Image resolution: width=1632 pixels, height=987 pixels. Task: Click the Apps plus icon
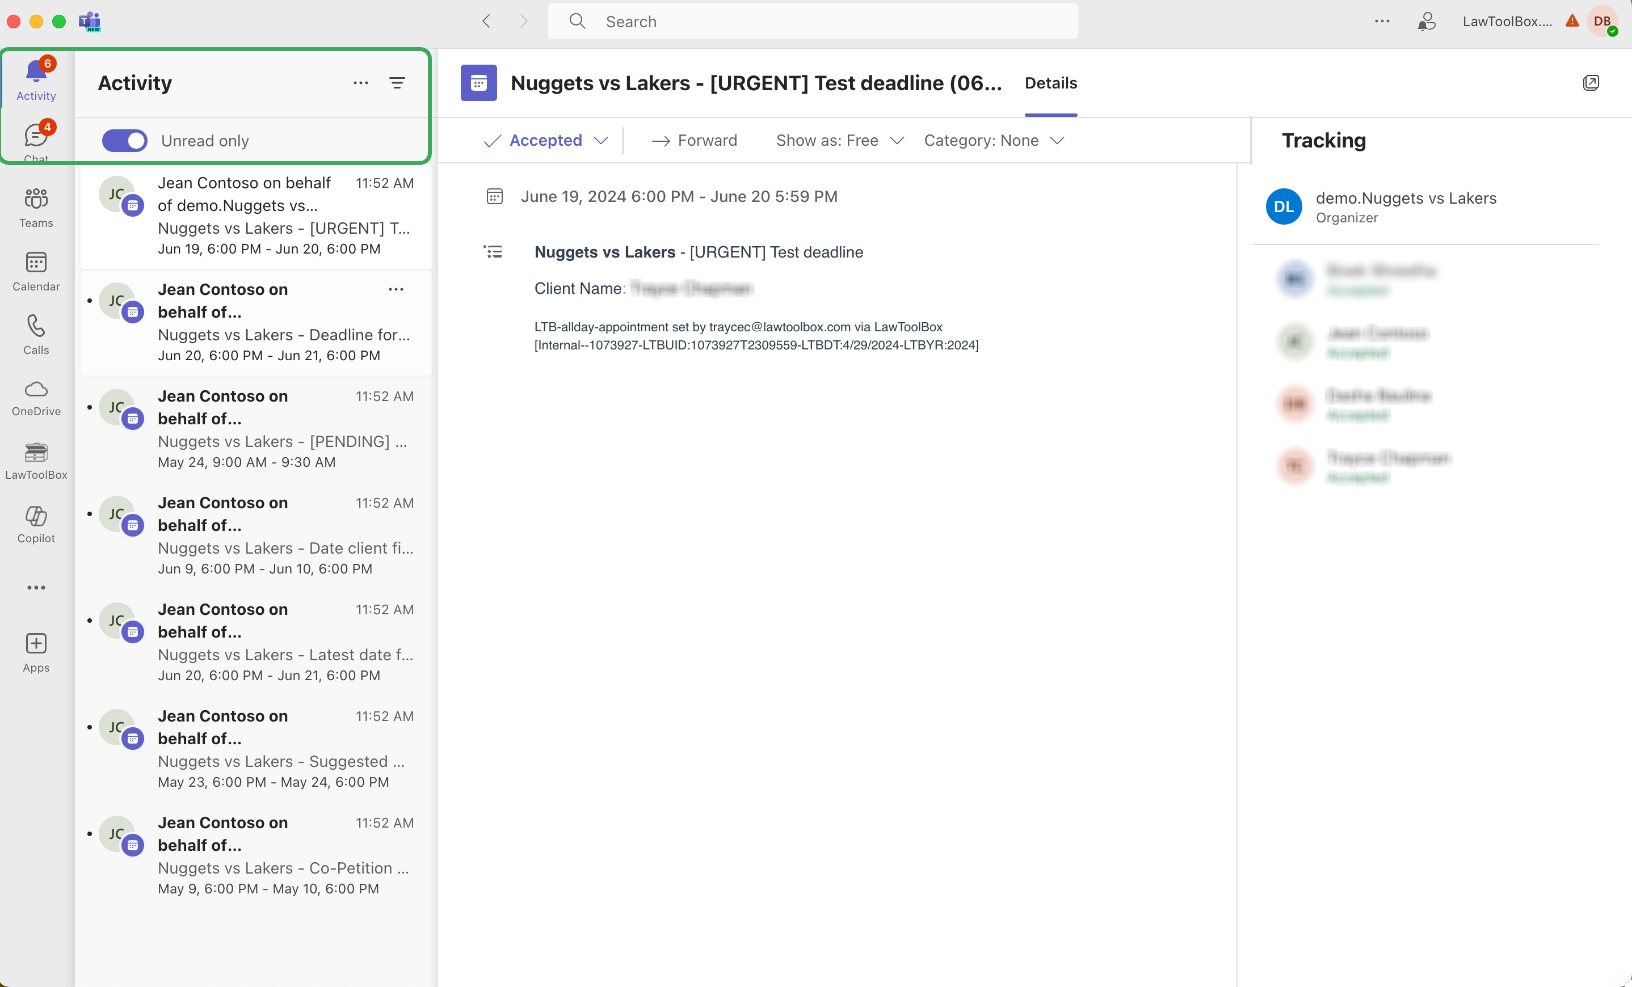click(36, 643)
